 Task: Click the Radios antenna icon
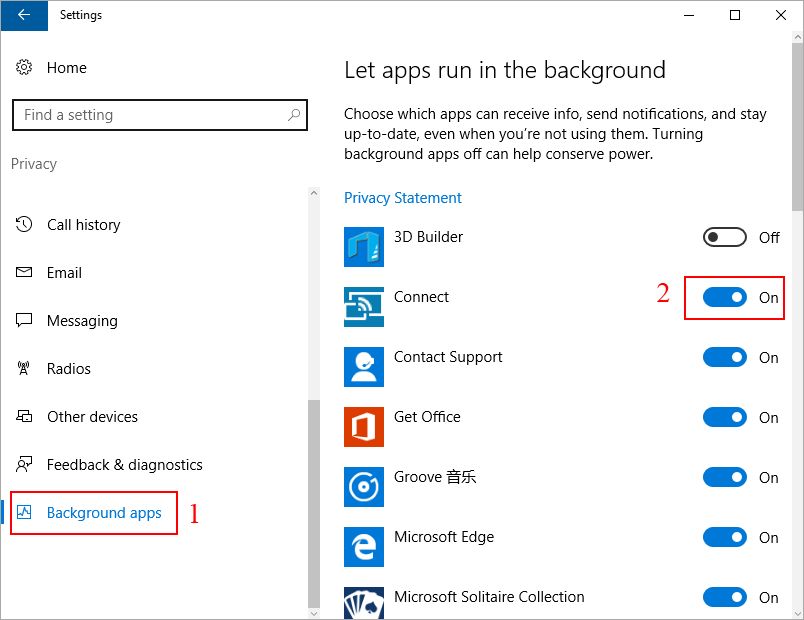(x=24, y=368)
